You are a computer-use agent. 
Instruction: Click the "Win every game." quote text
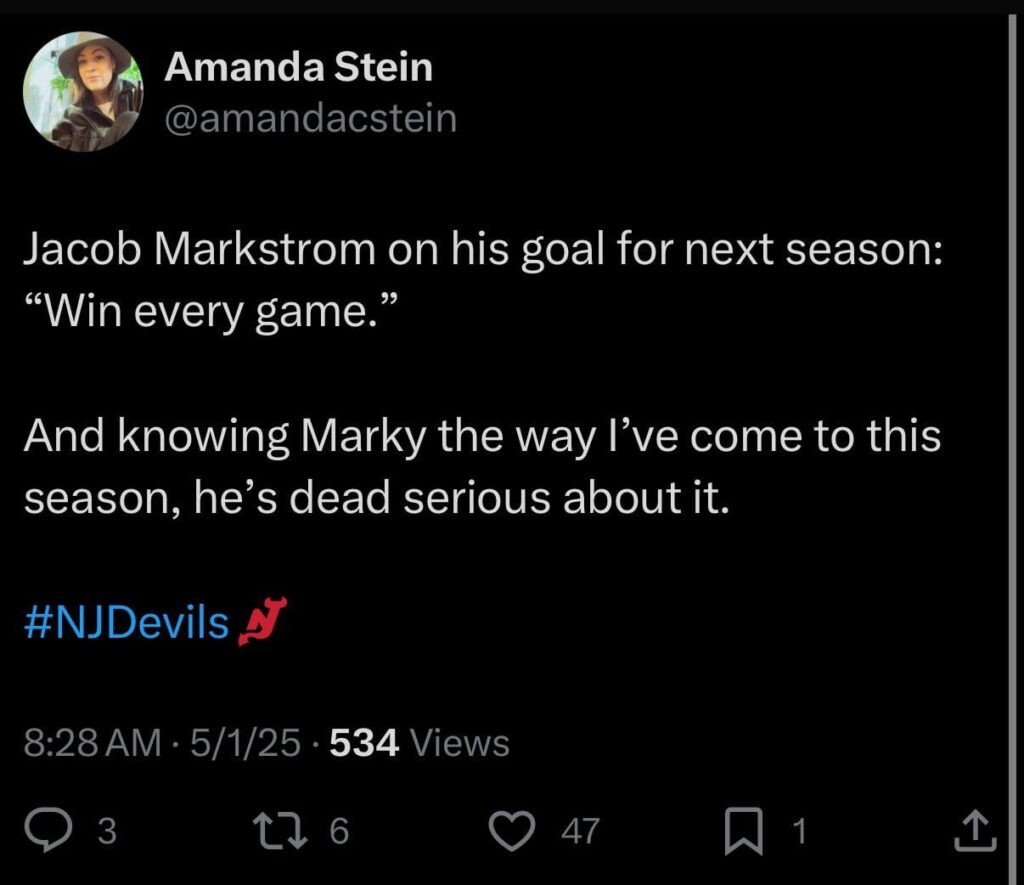tap(210, 312)
